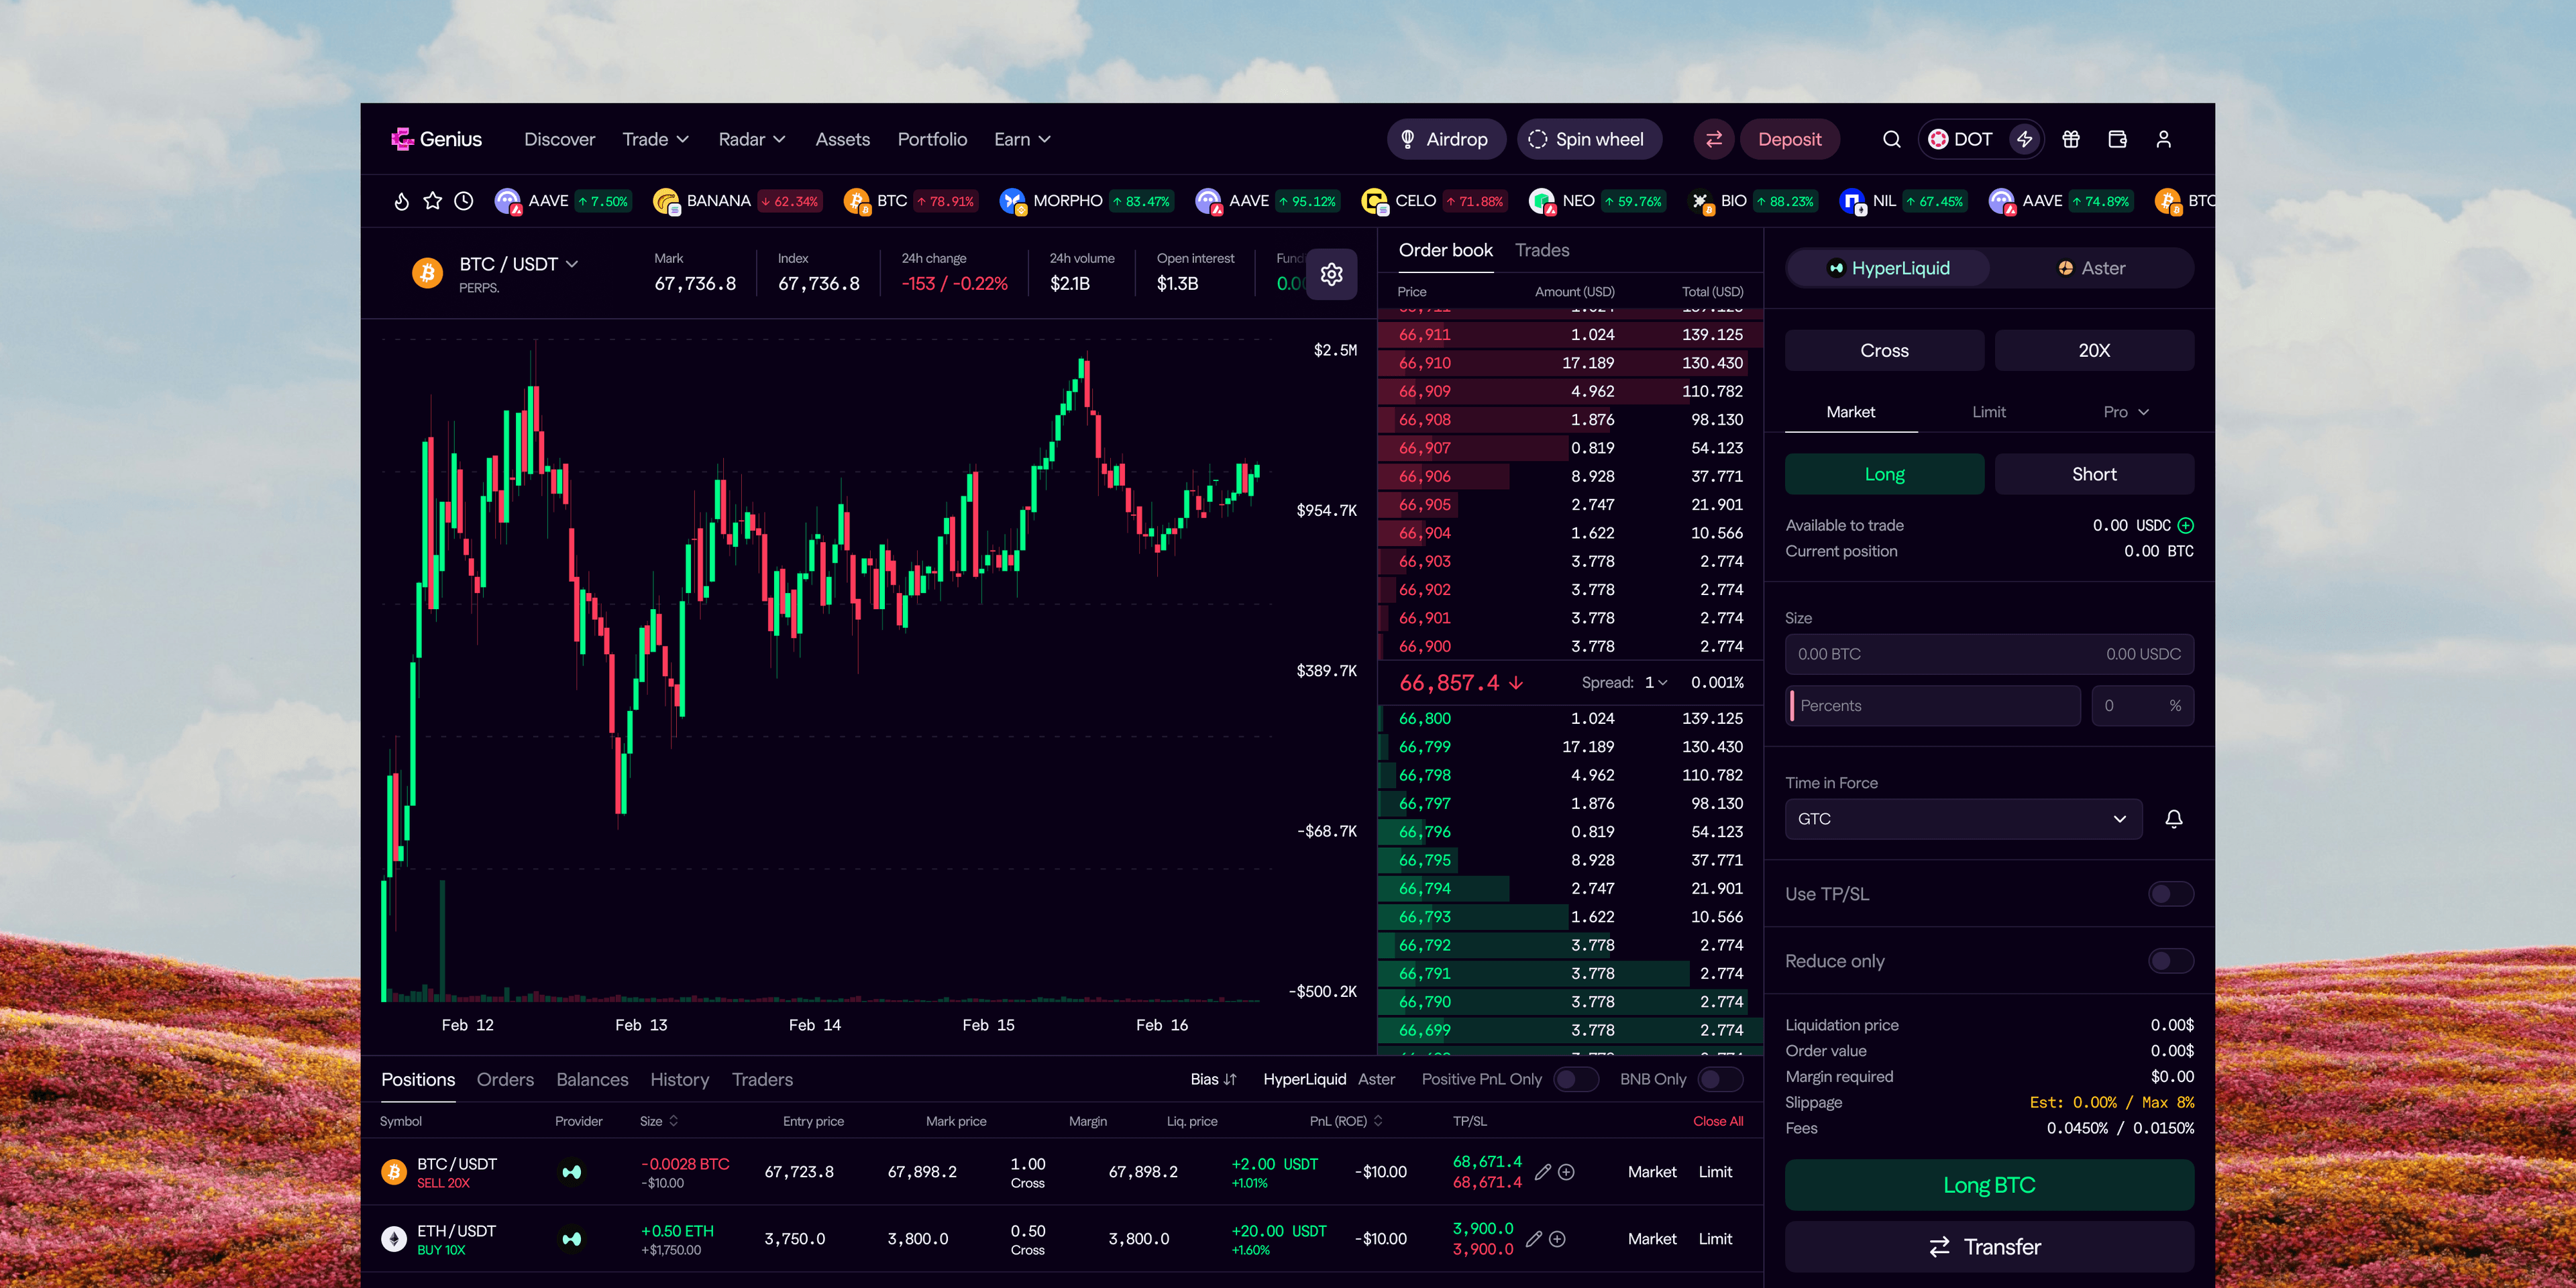Open the GTC Time in Force dropdown
The height and width of the screenshot is (1288, 2576).
click(x=1963, y=819)
